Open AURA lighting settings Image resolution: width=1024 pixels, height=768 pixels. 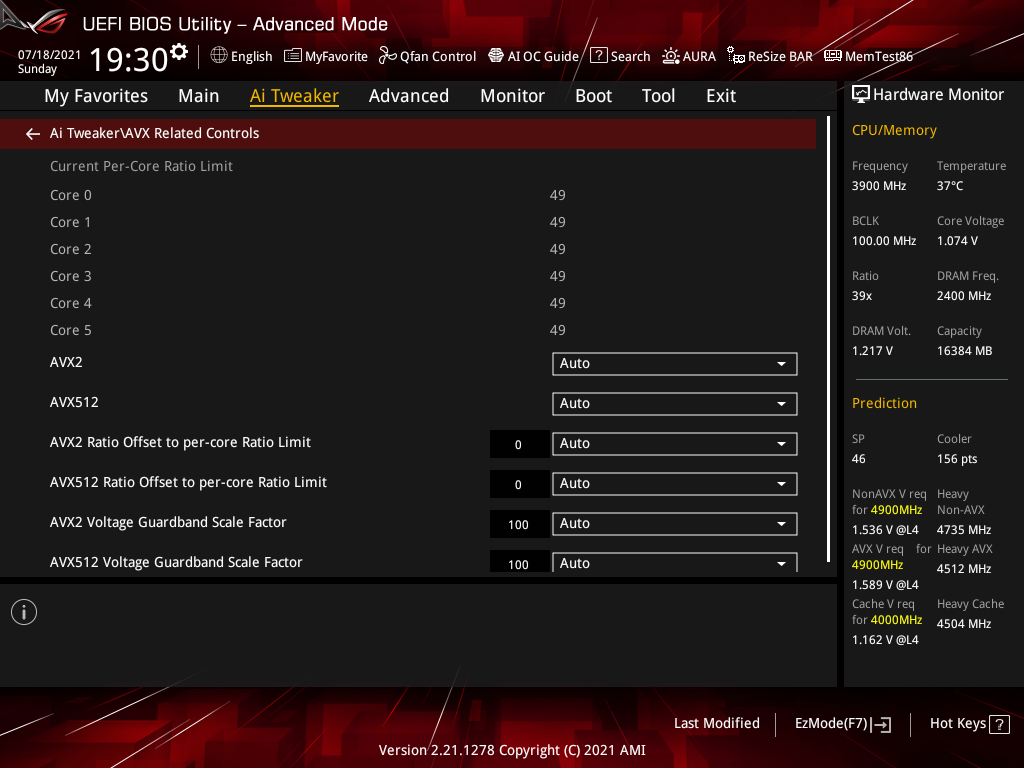(x=689, y=56)
